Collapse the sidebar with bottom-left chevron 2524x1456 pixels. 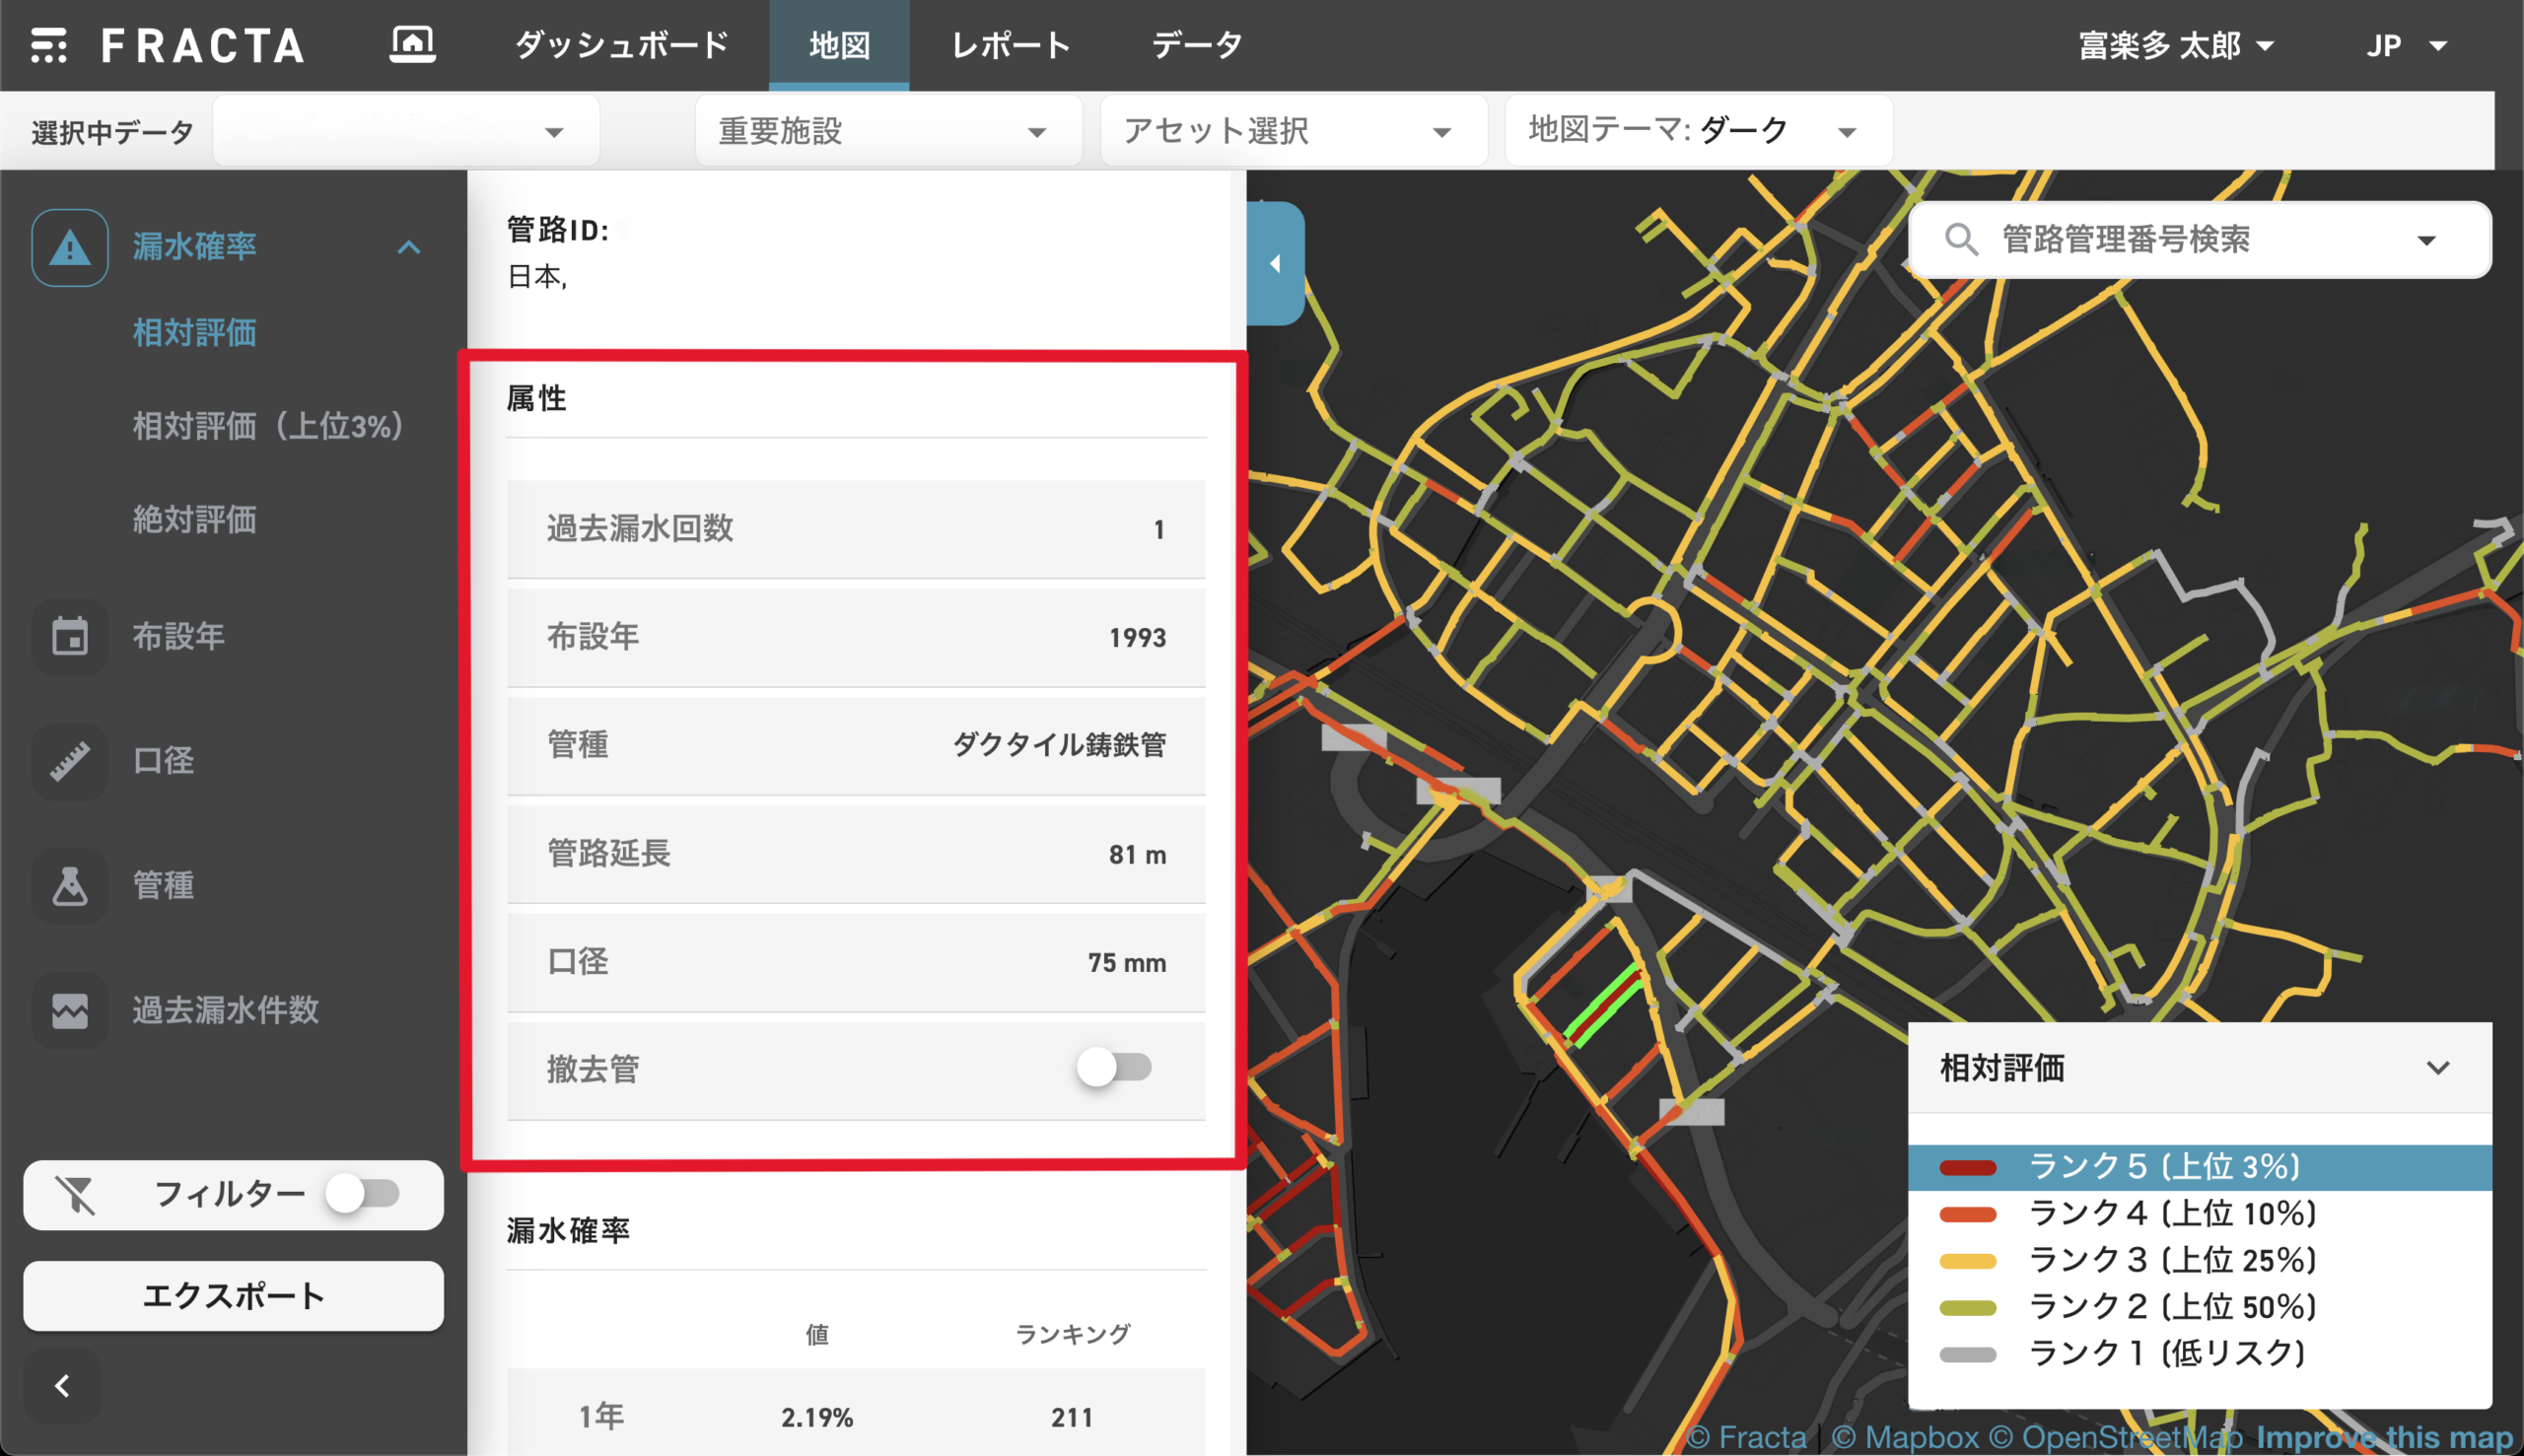coord(62,1386)
